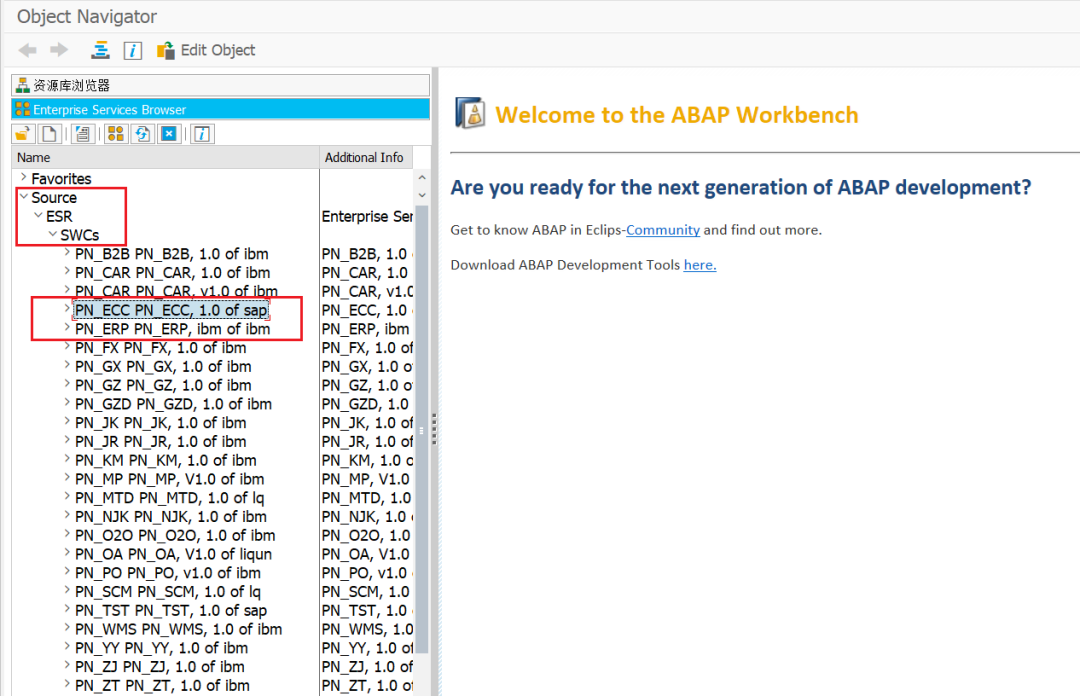
Task: Select PN_KM PN_KM, 1.0 of ibm
Action: 165,460
